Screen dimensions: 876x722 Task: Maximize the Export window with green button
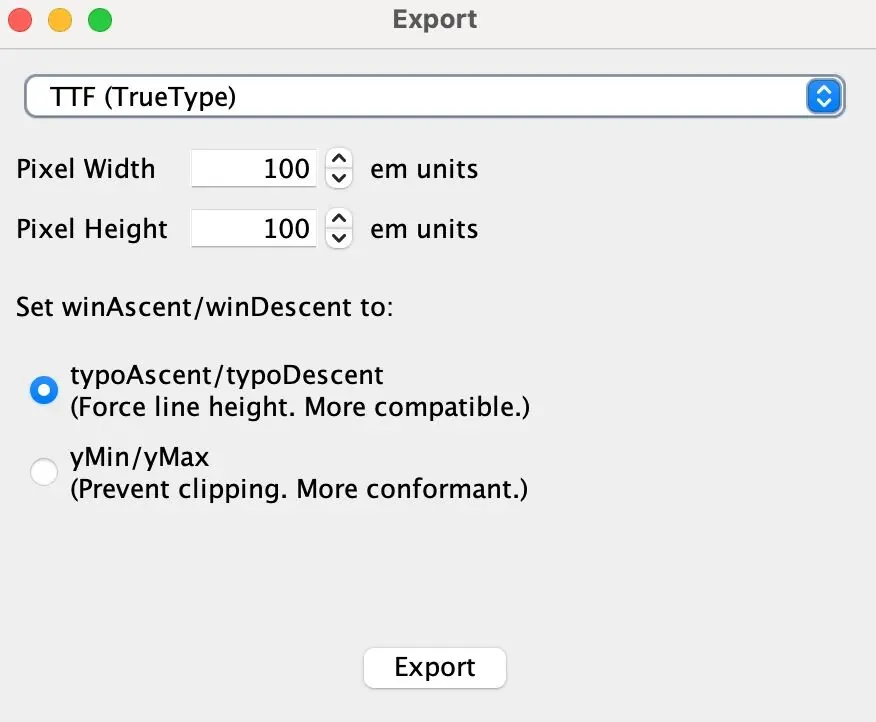[100, 20]
